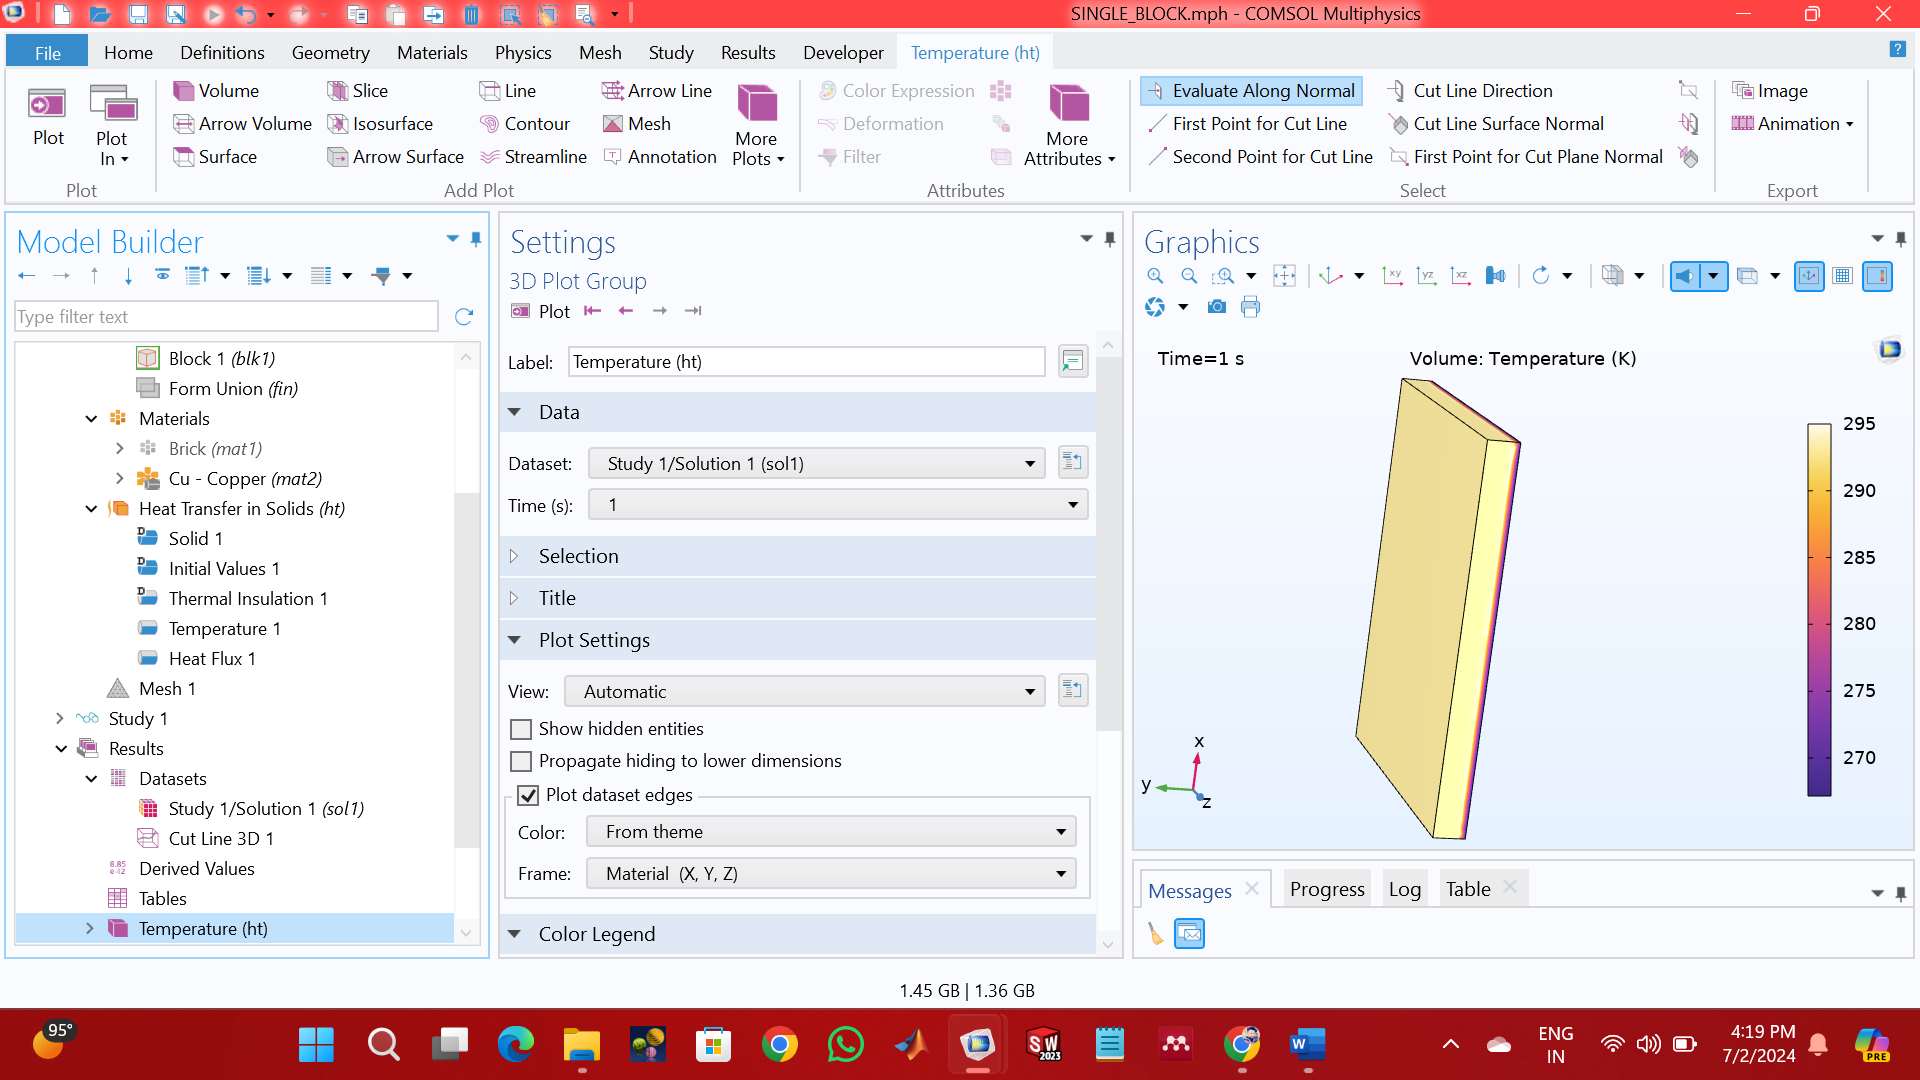Enable Show hidden entities checkbox

tap(521, 729)
